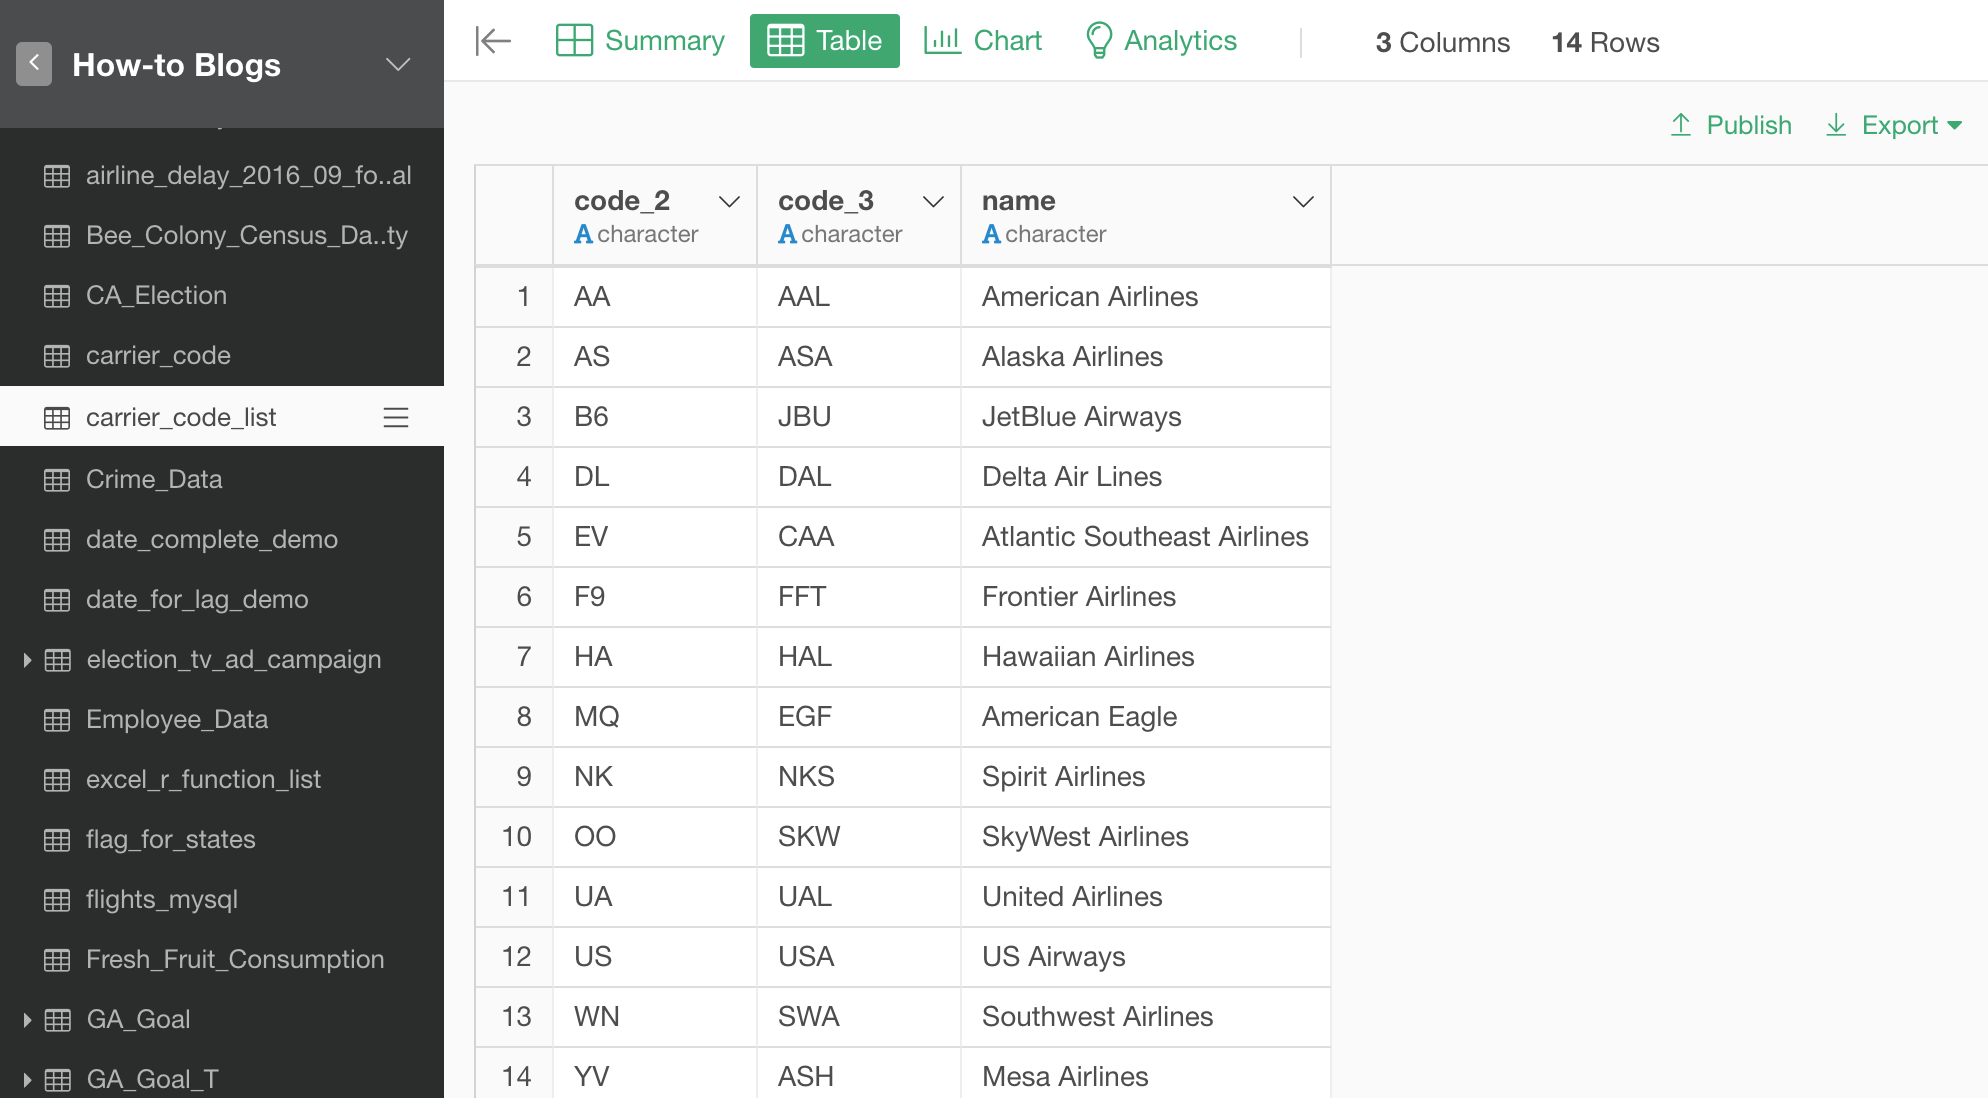Collapse the sidebar with the arrow-to-bar icon
1988x1098 pixels.
pos(493,41)
